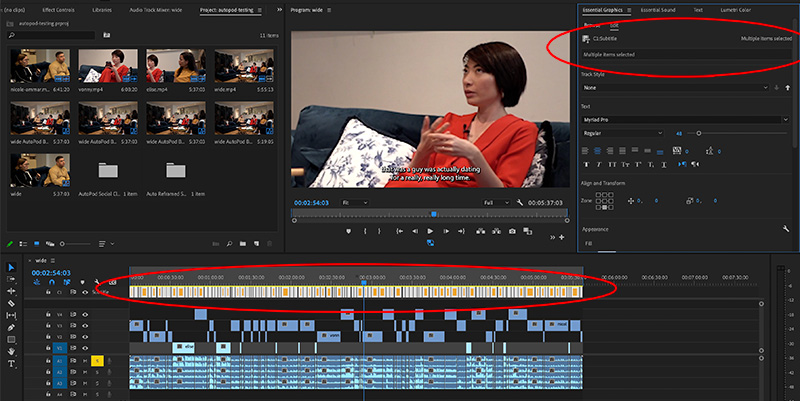Select the Hand tool
This screenshot has height=401, width=800.
[x=11, y=351]
